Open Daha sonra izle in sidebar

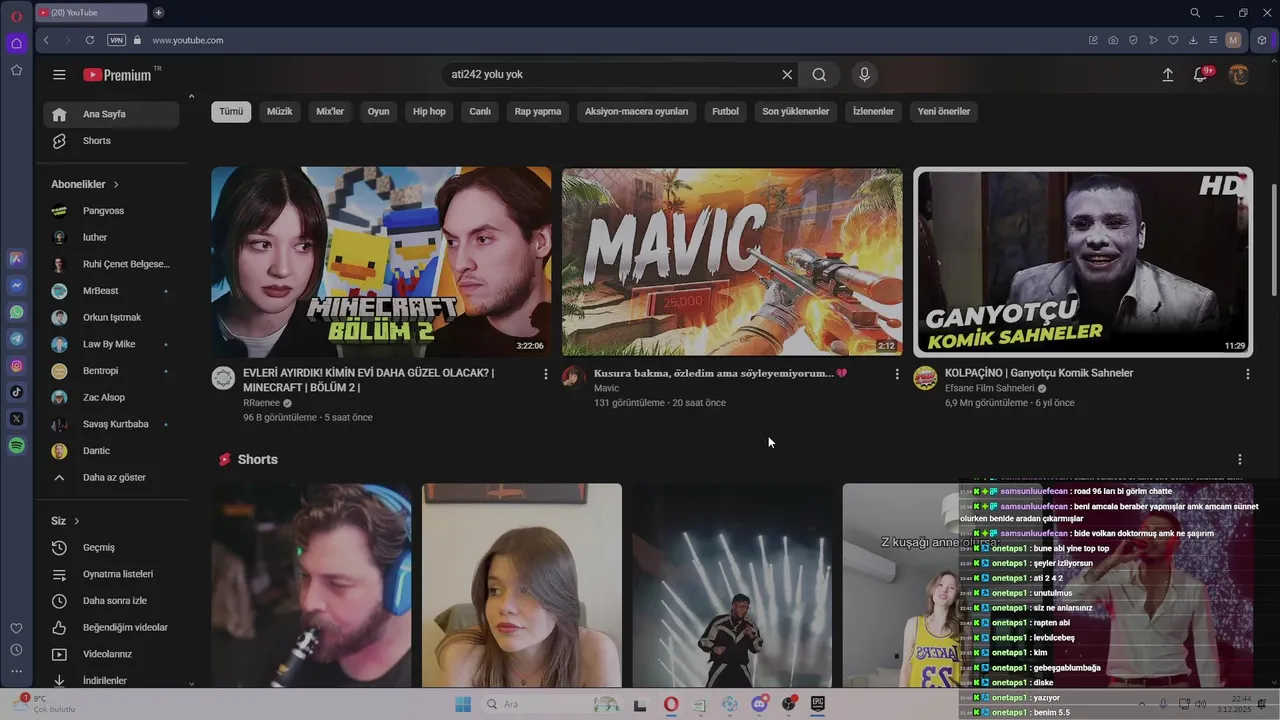111,601
